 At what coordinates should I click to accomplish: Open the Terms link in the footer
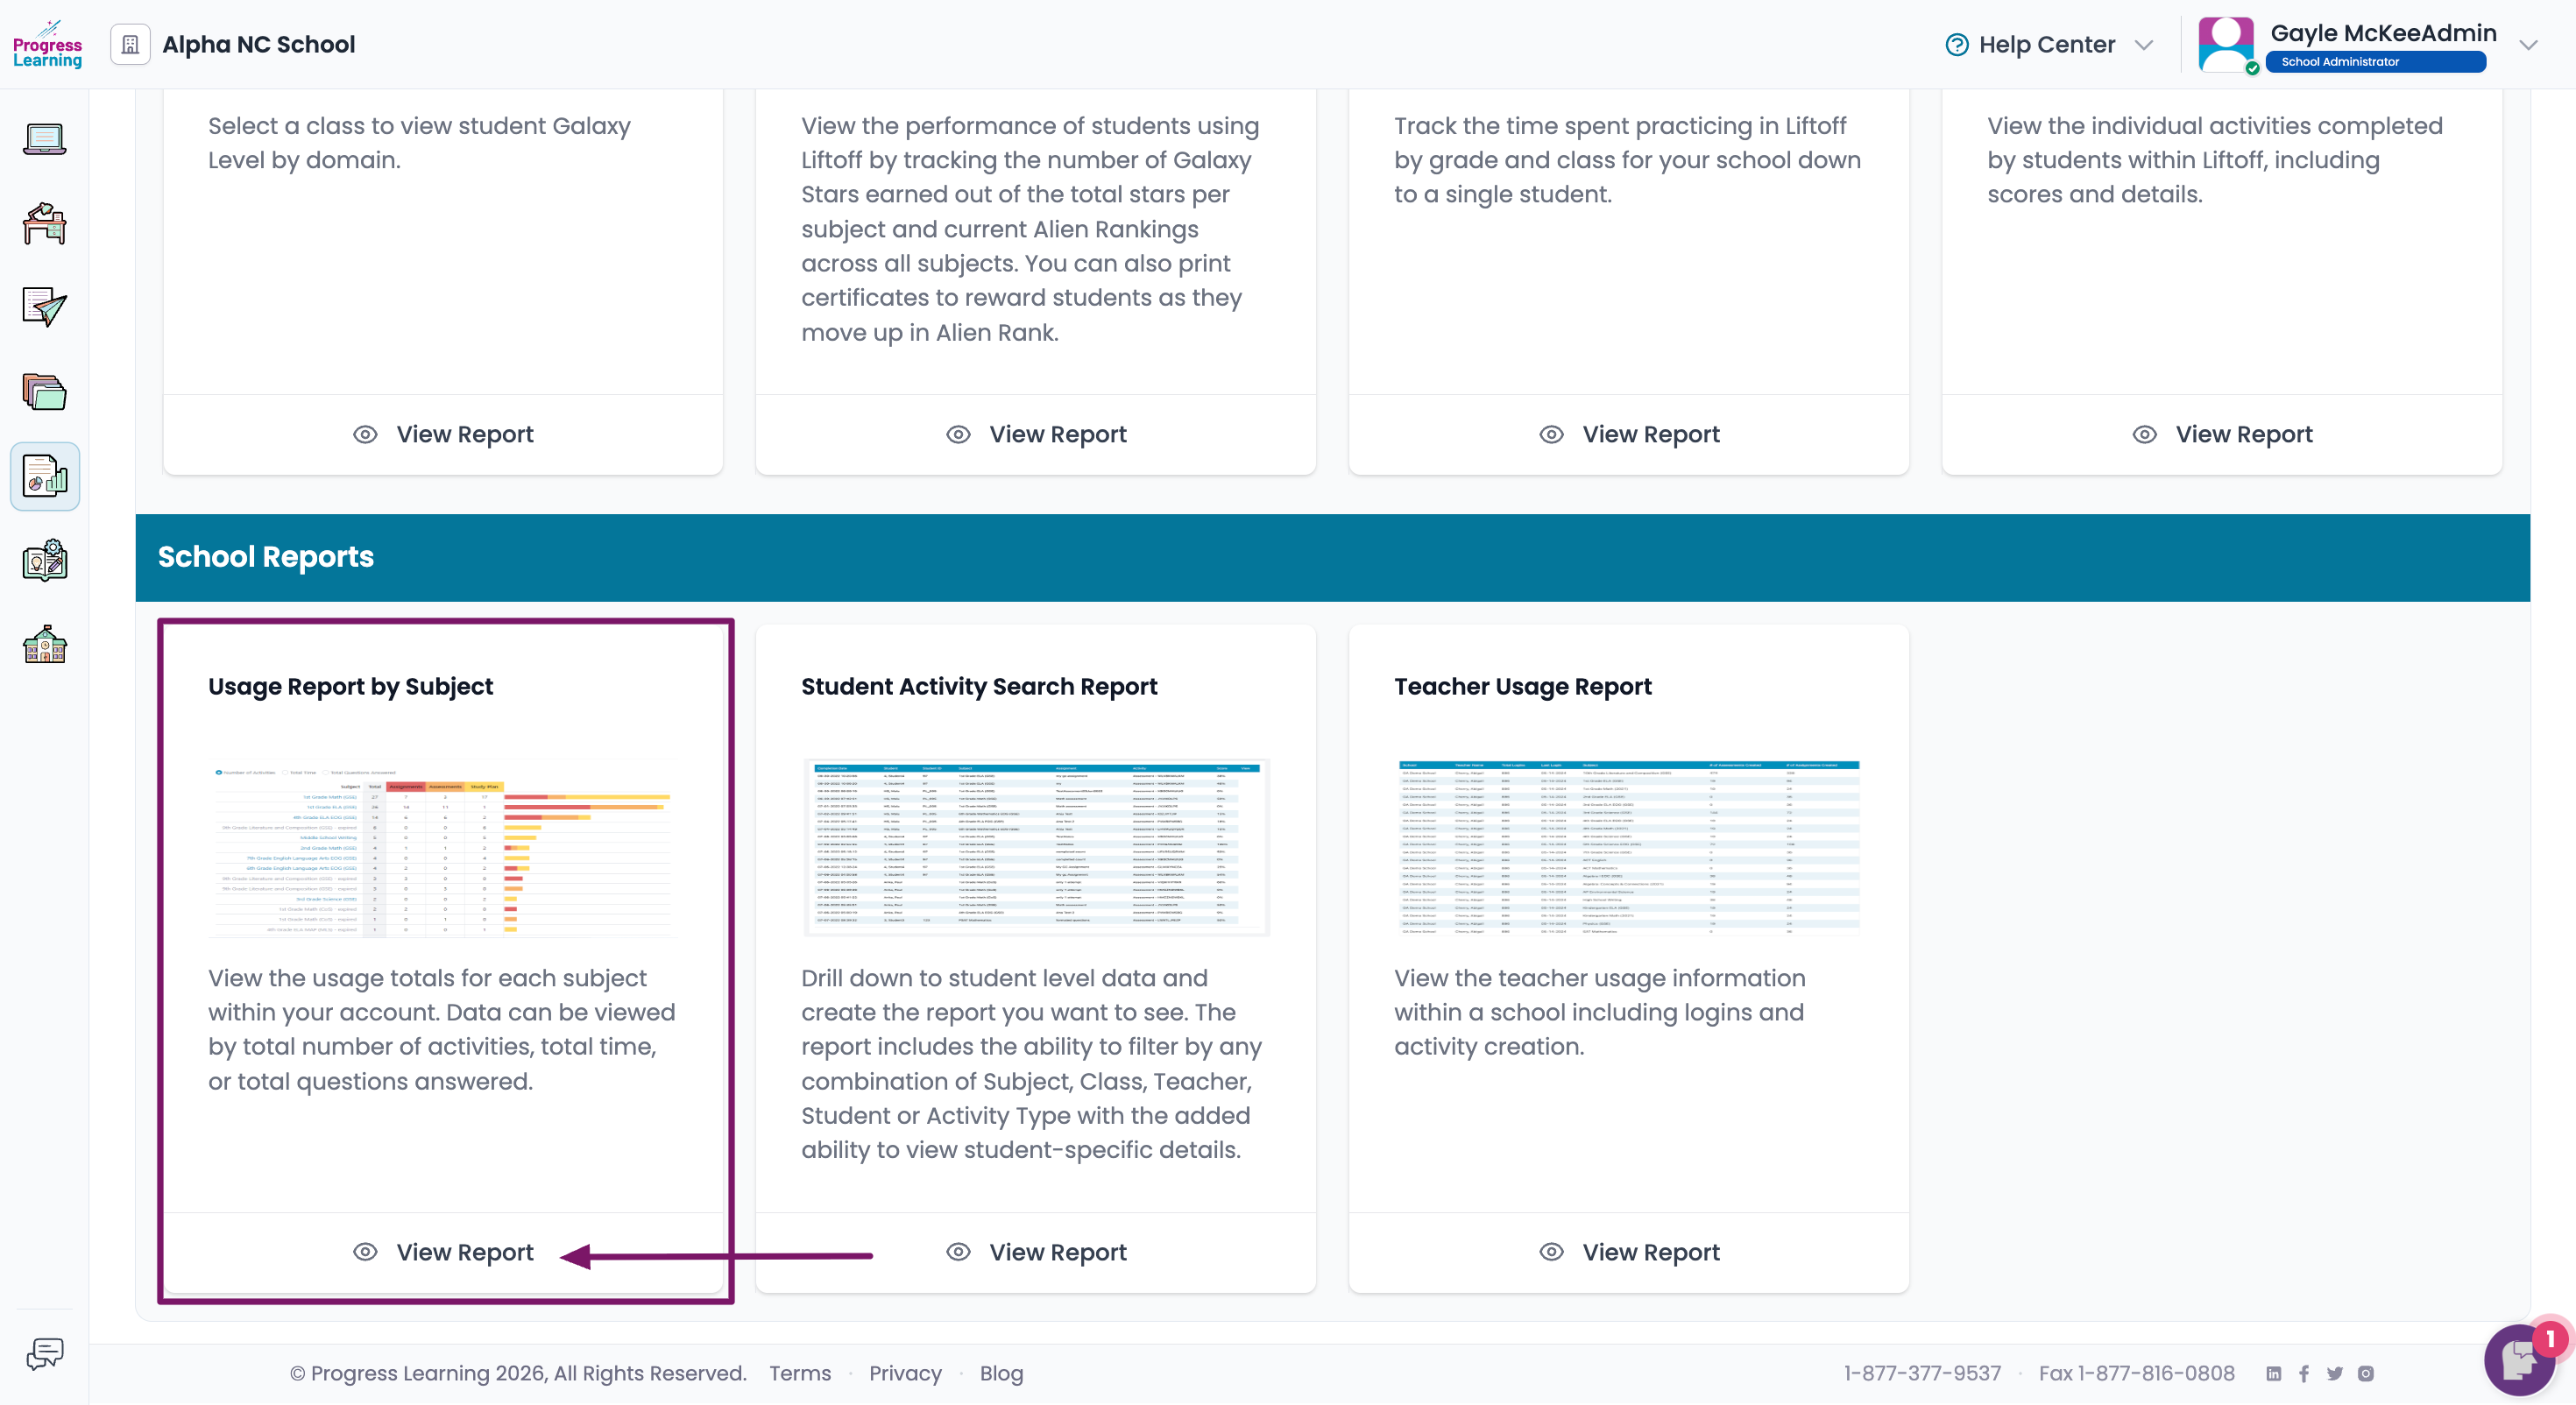(800, 1374)
